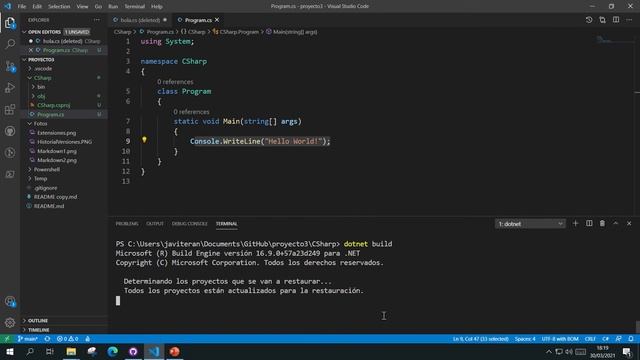
Task: Open the Selection menu
Action: [59, 7]
